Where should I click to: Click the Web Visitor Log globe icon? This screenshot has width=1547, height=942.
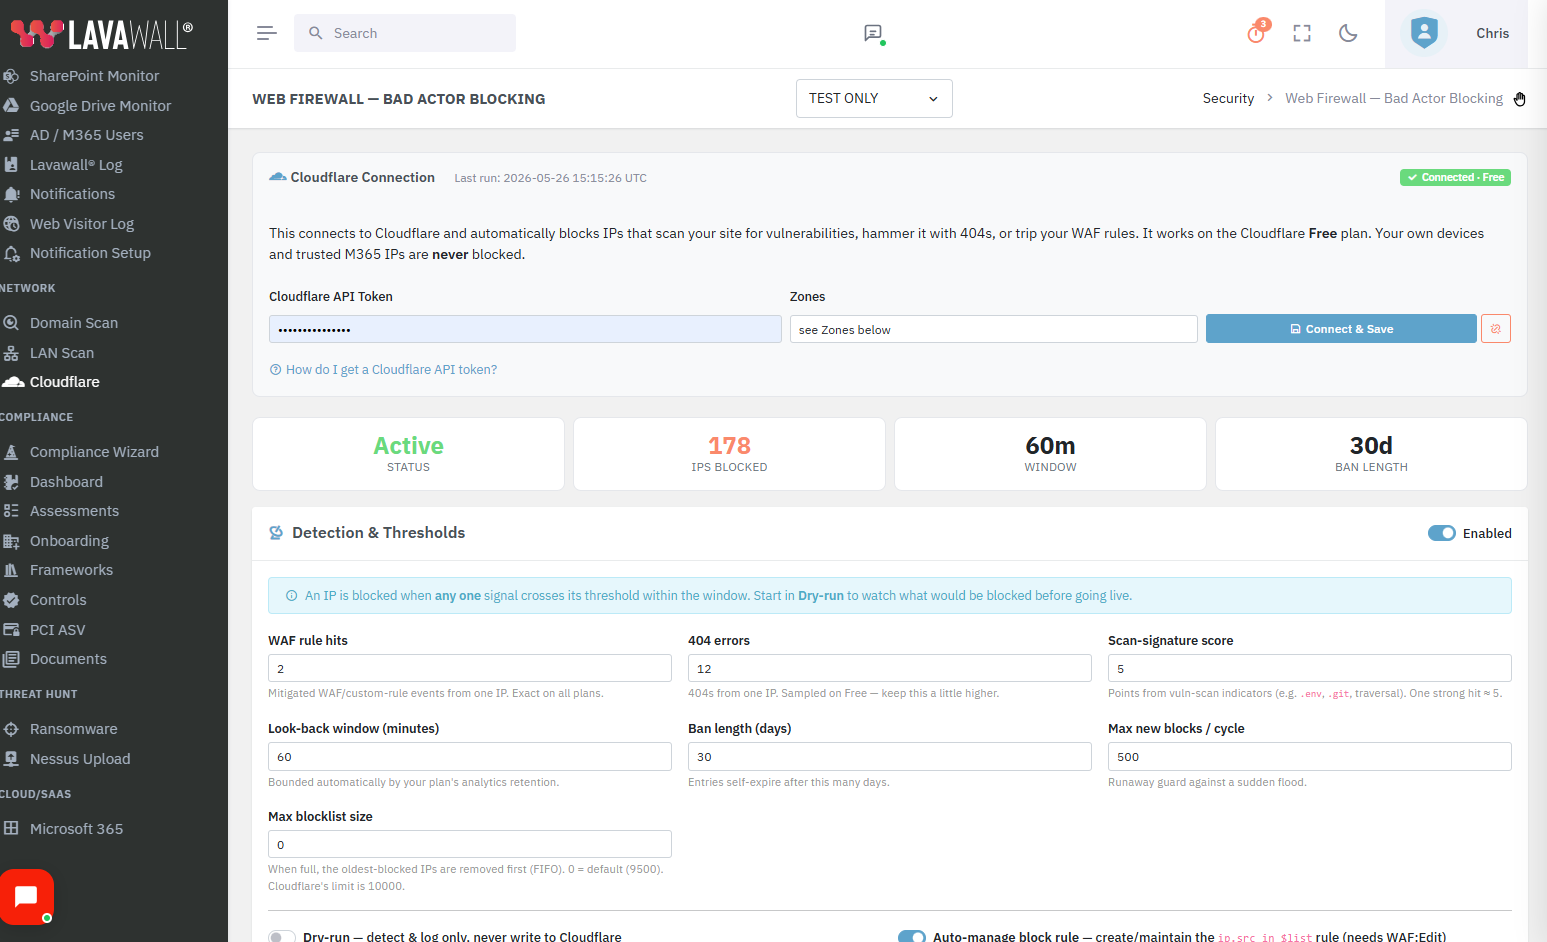(x=11, y=224)
